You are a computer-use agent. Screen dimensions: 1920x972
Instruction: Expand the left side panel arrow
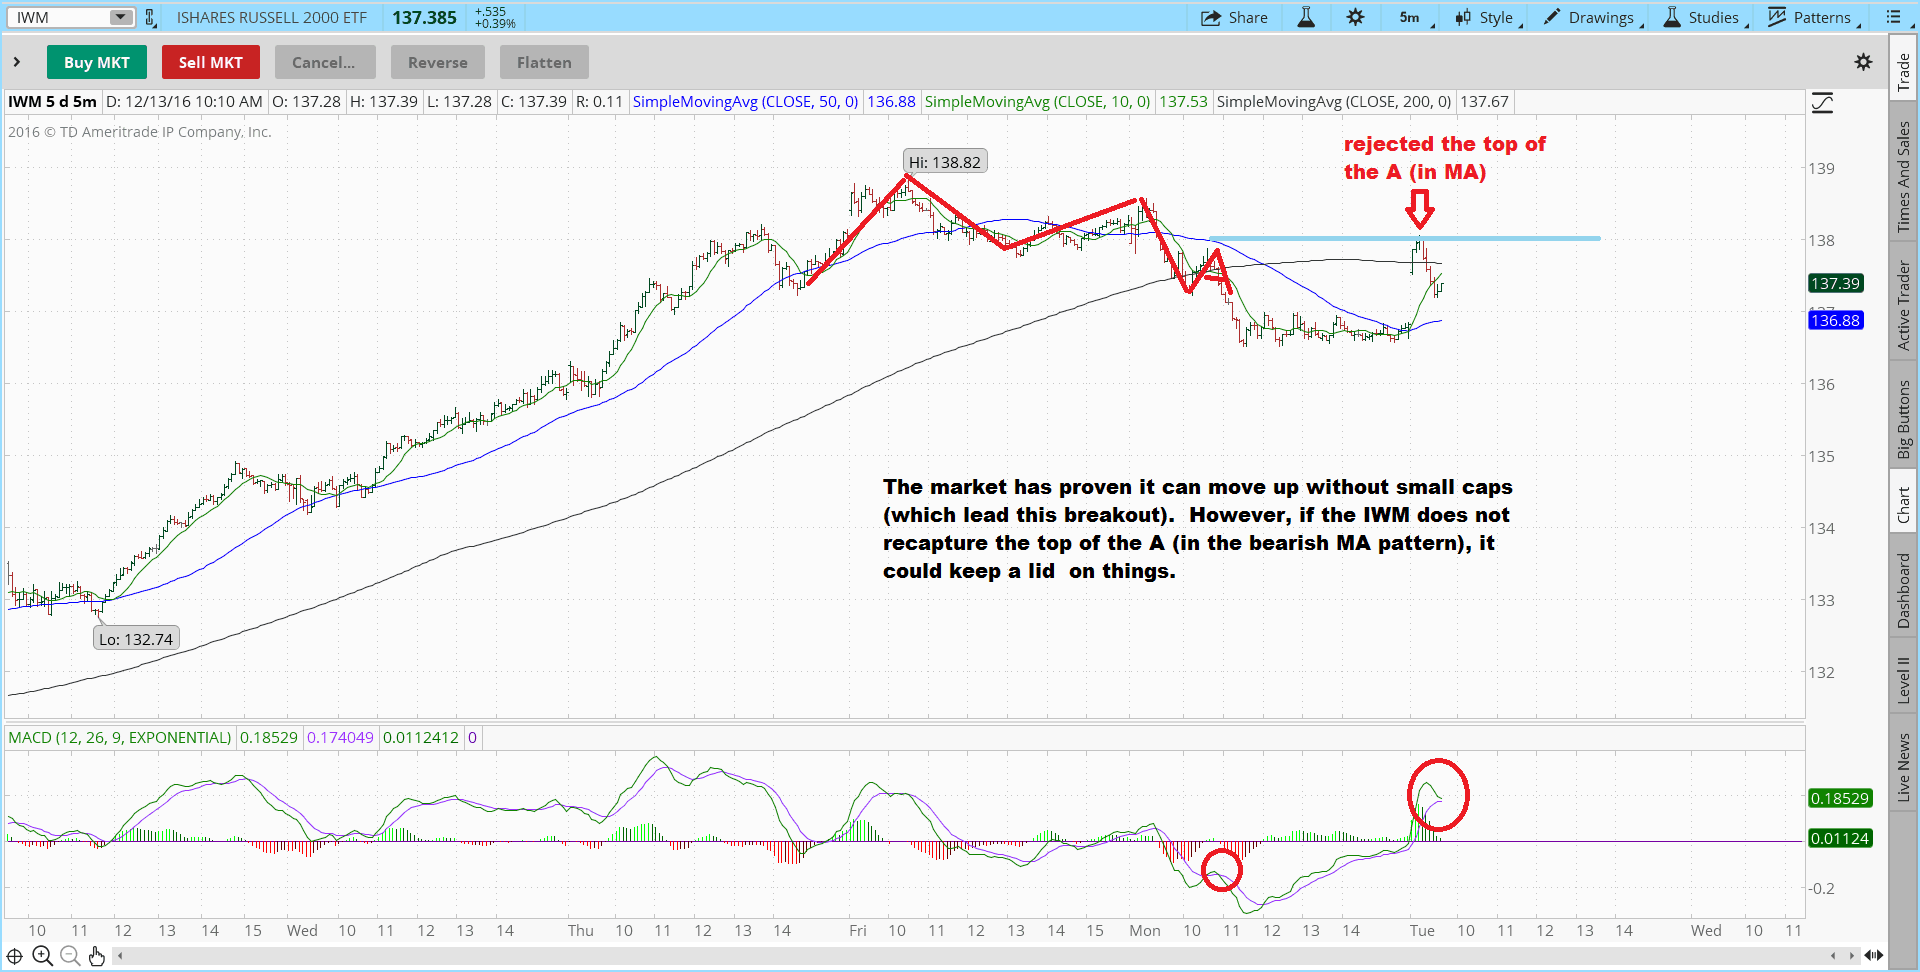point(17,62)
